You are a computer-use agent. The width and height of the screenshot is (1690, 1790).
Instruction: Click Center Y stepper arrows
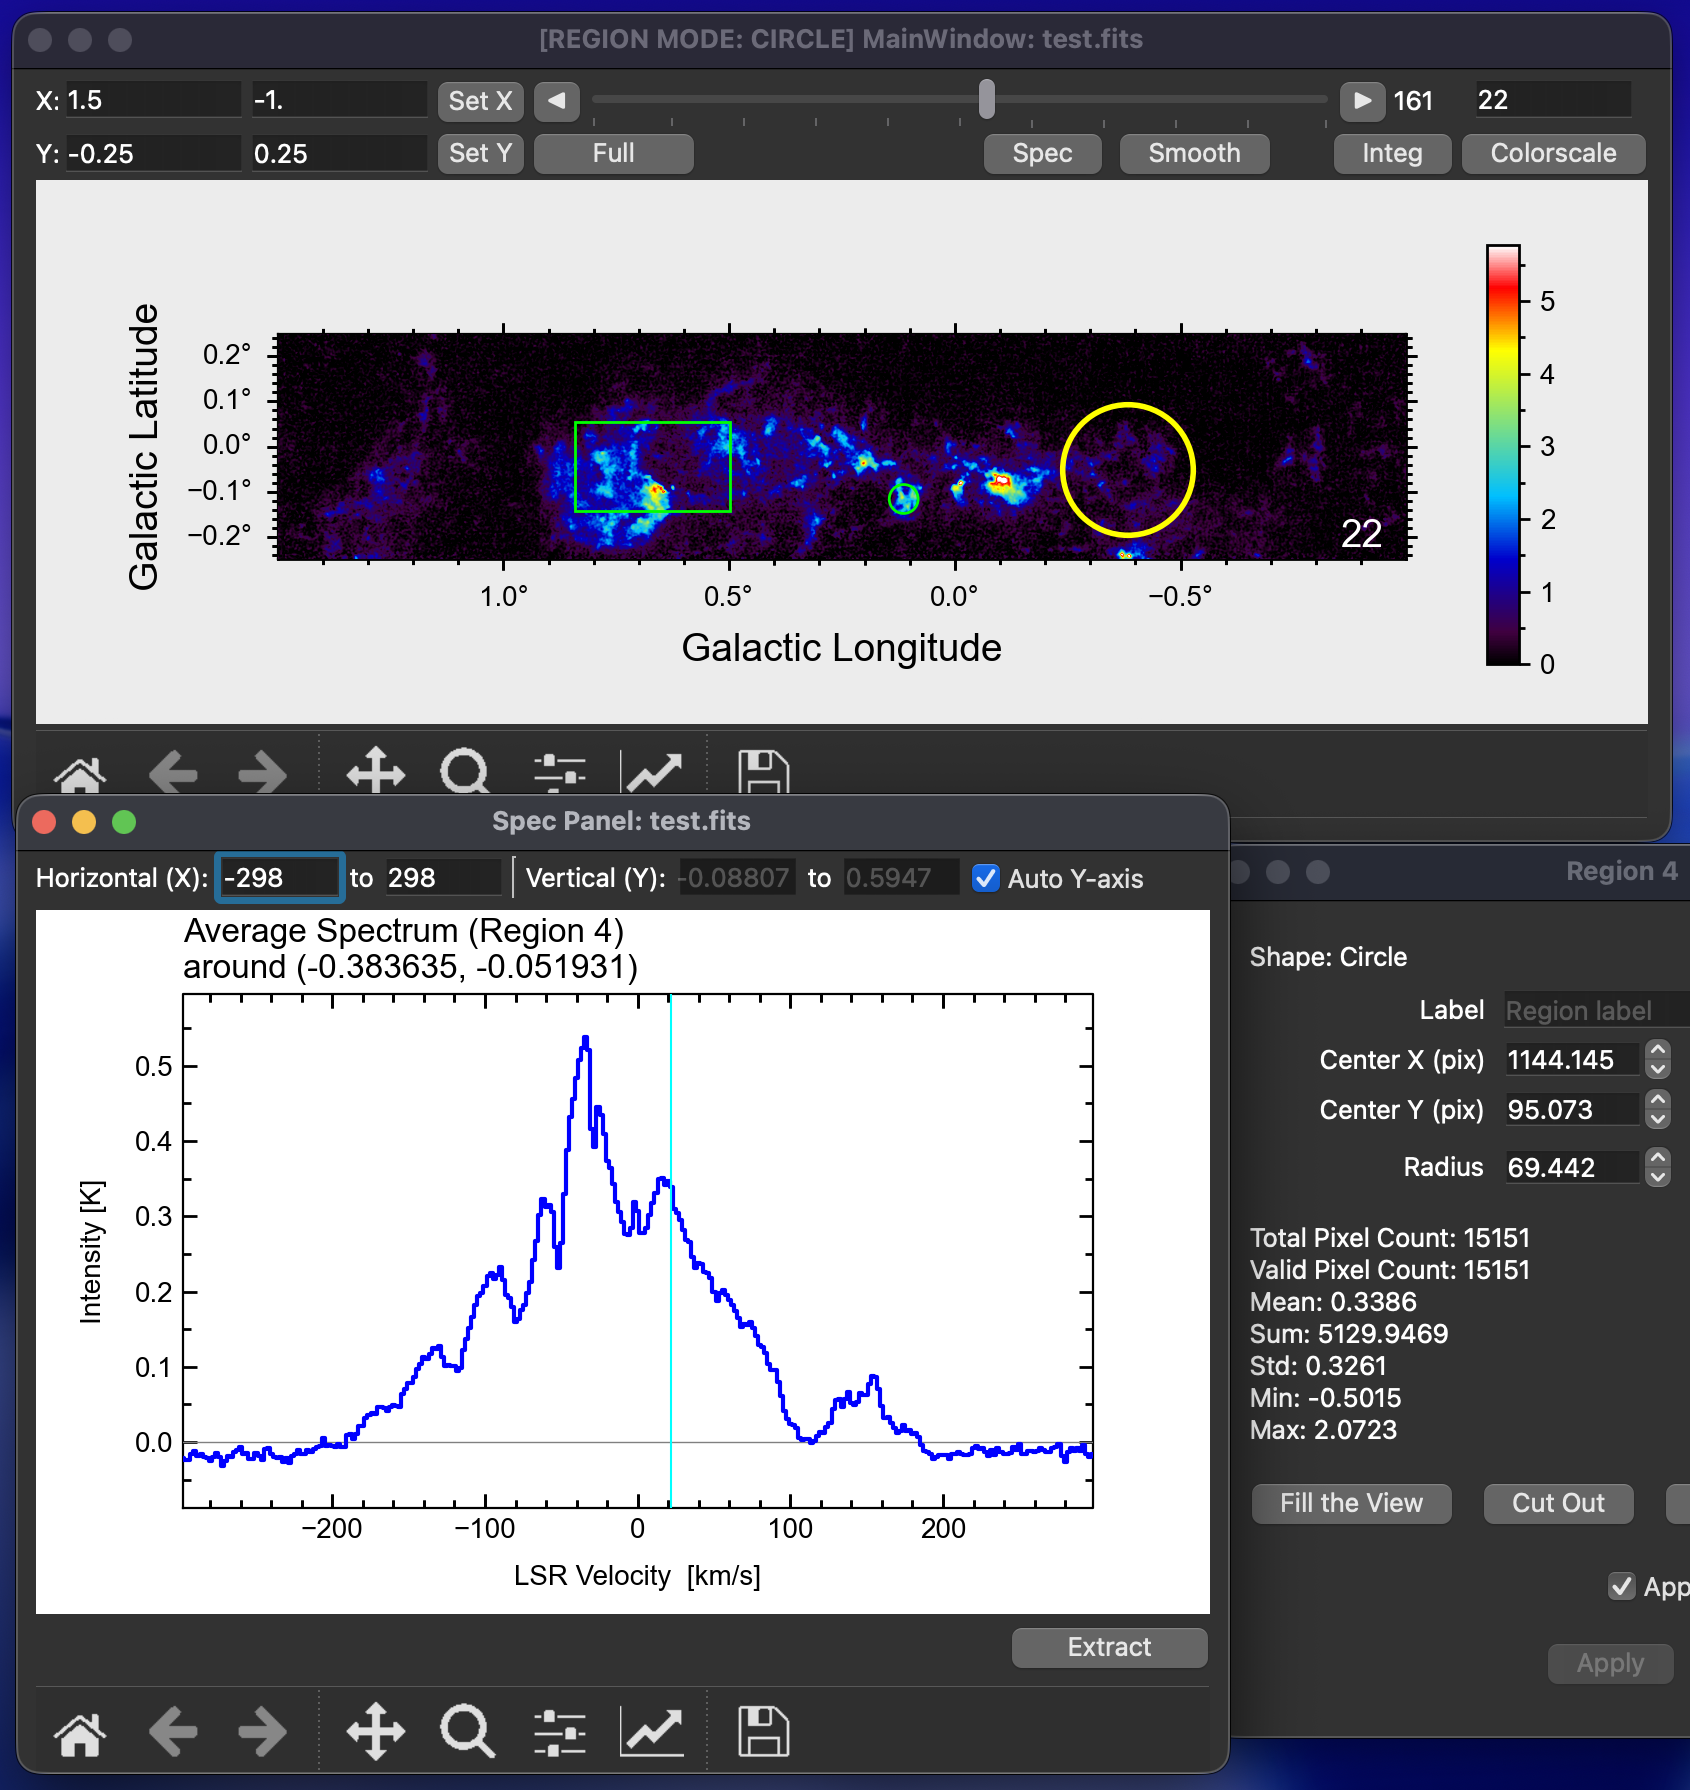(1658, 1109)
